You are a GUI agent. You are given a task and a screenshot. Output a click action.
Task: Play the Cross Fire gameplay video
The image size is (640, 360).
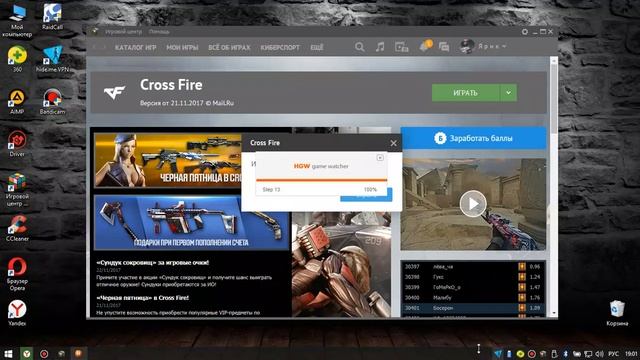pos(473,204)
